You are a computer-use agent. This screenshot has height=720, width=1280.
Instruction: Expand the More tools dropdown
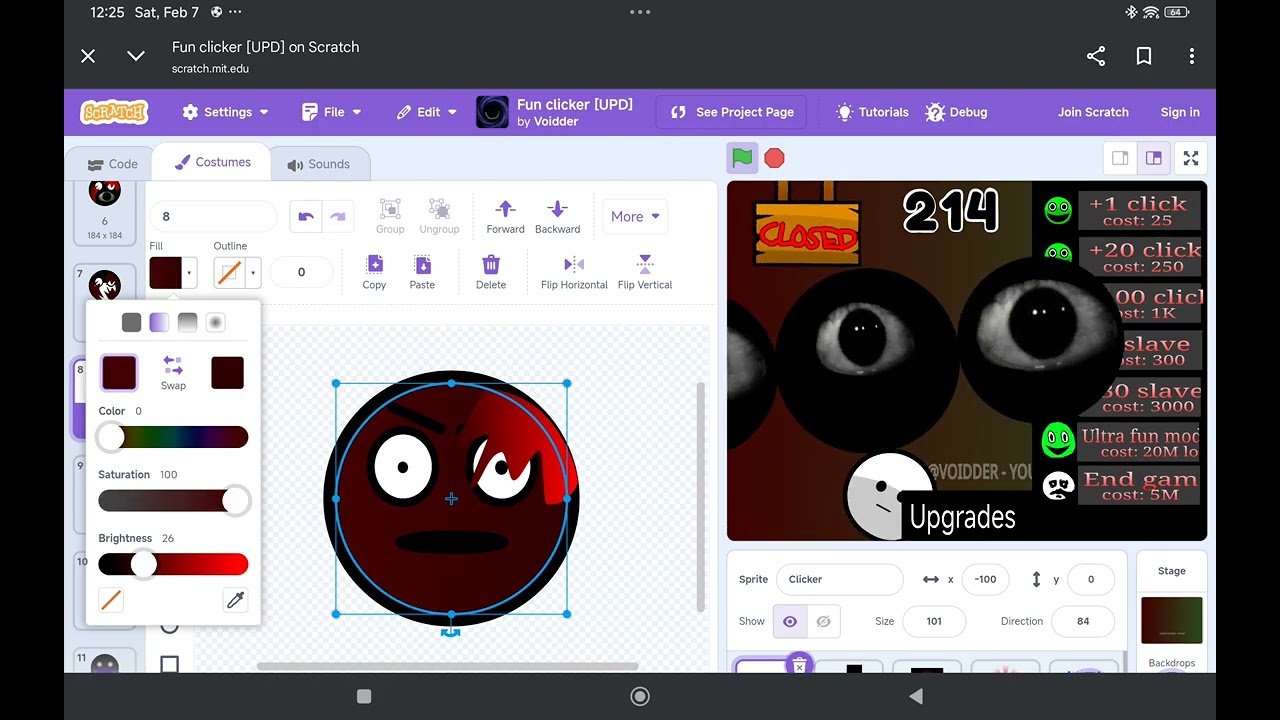pos(635,216)
